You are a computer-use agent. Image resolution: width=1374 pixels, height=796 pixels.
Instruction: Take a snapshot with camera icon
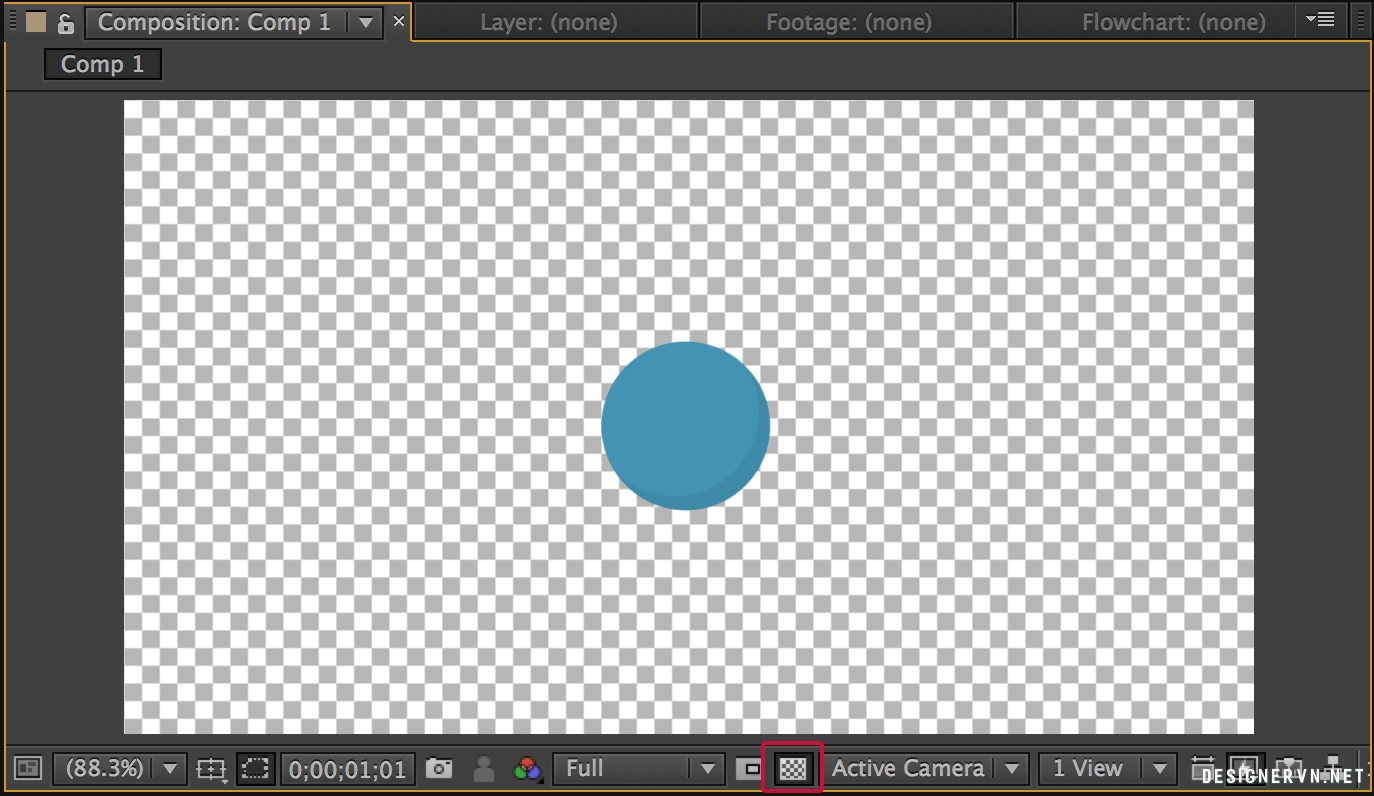pyautogui.click(x=439, y=769)
